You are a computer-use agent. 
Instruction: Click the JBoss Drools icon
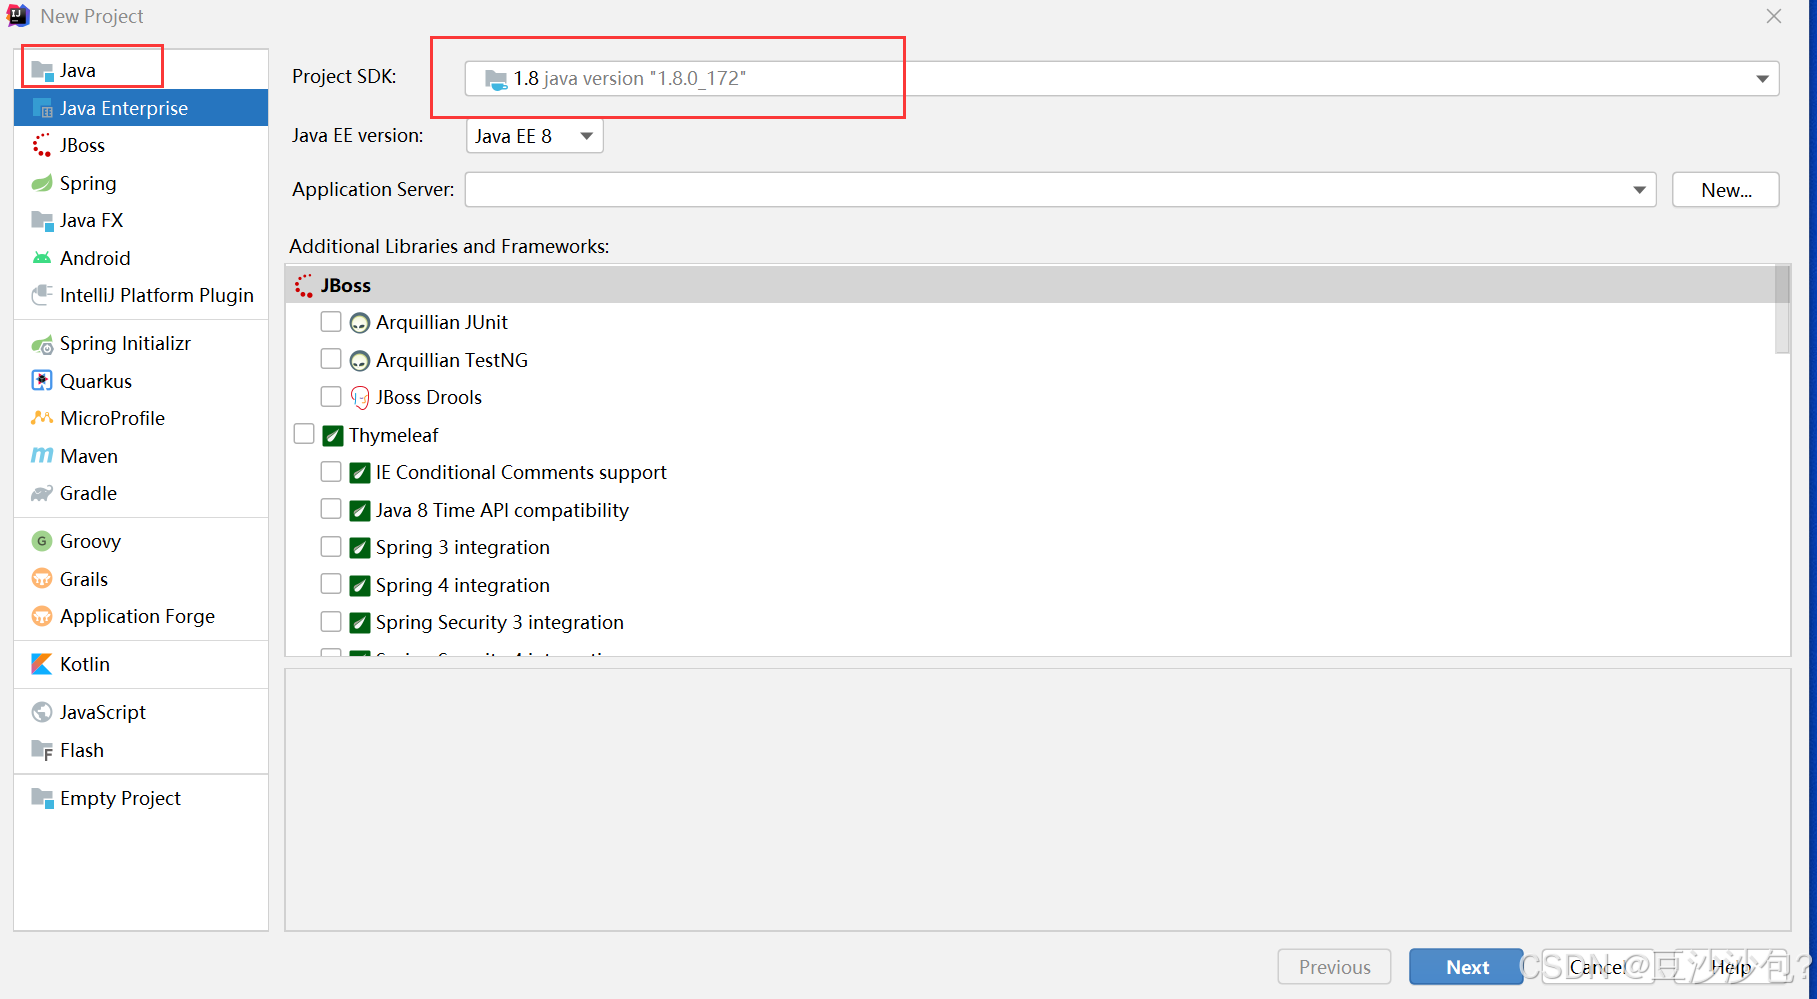point(360,398)
